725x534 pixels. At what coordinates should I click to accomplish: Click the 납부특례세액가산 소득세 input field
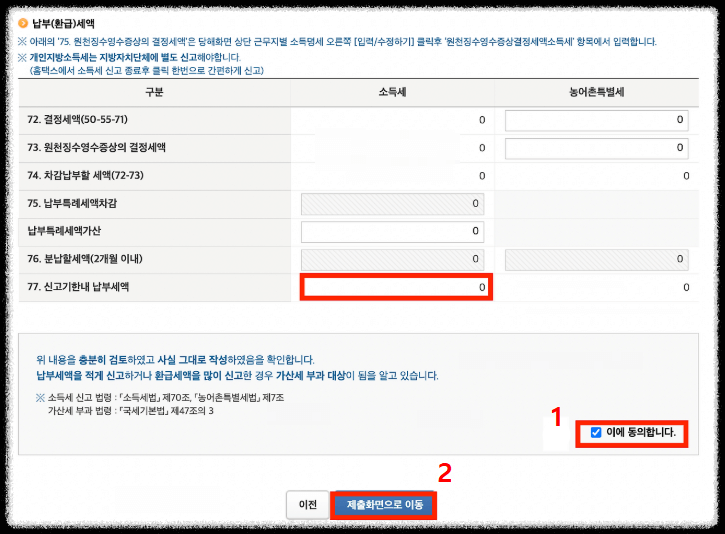[393, 232]
